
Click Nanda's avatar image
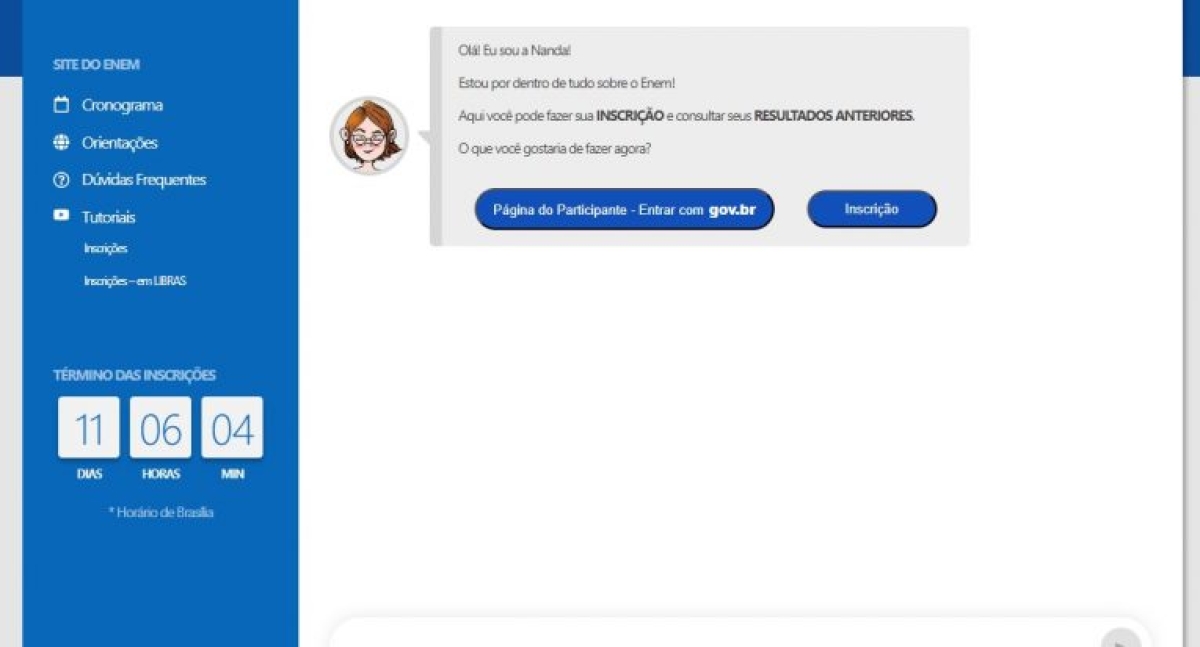click(369, 136)
